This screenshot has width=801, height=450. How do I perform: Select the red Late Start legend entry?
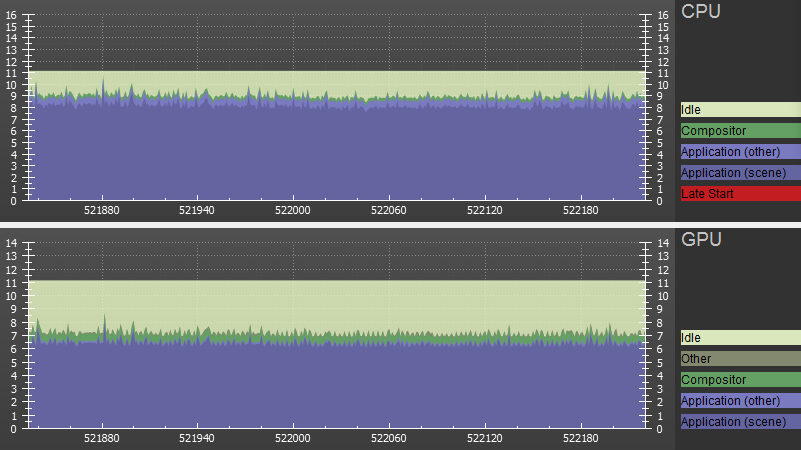click(x=740, y=193)
